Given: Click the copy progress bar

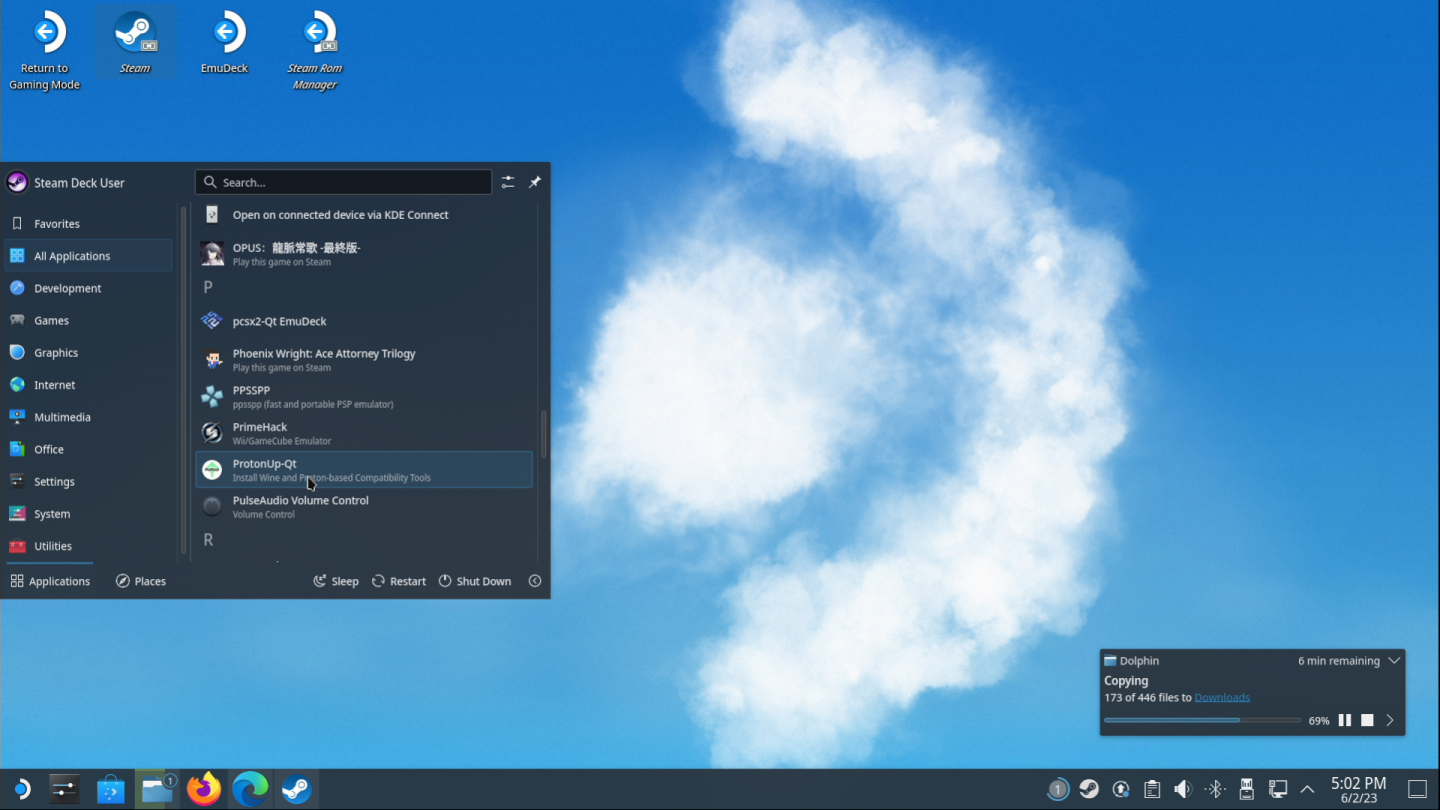Looking at the screenshot, I should tap(1202, 720).
